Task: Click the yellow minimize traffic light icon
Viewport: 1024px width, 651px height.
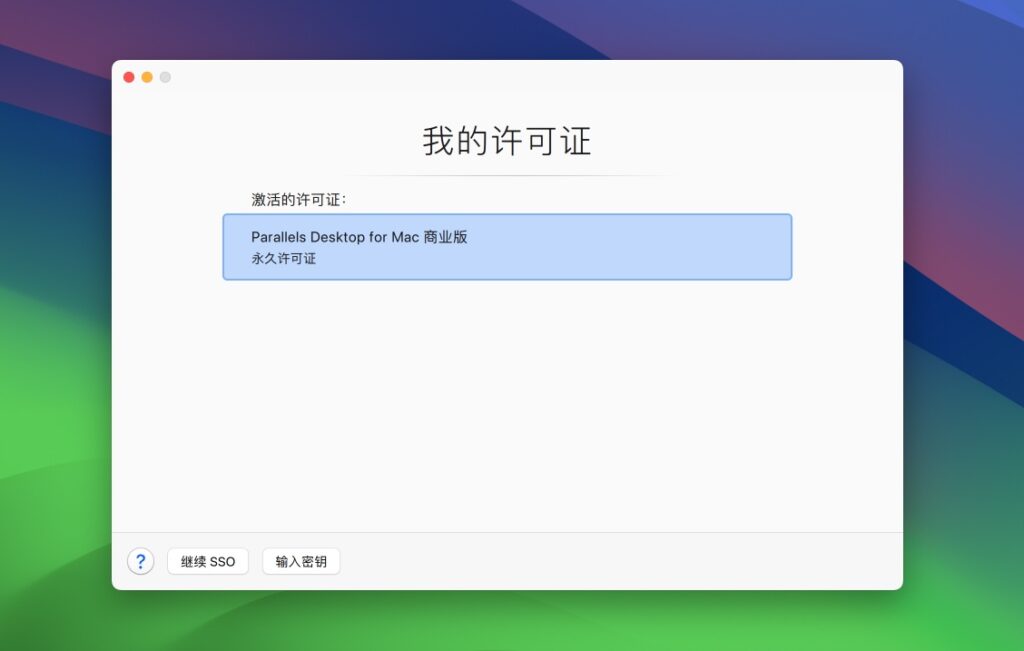Action: 147,76
